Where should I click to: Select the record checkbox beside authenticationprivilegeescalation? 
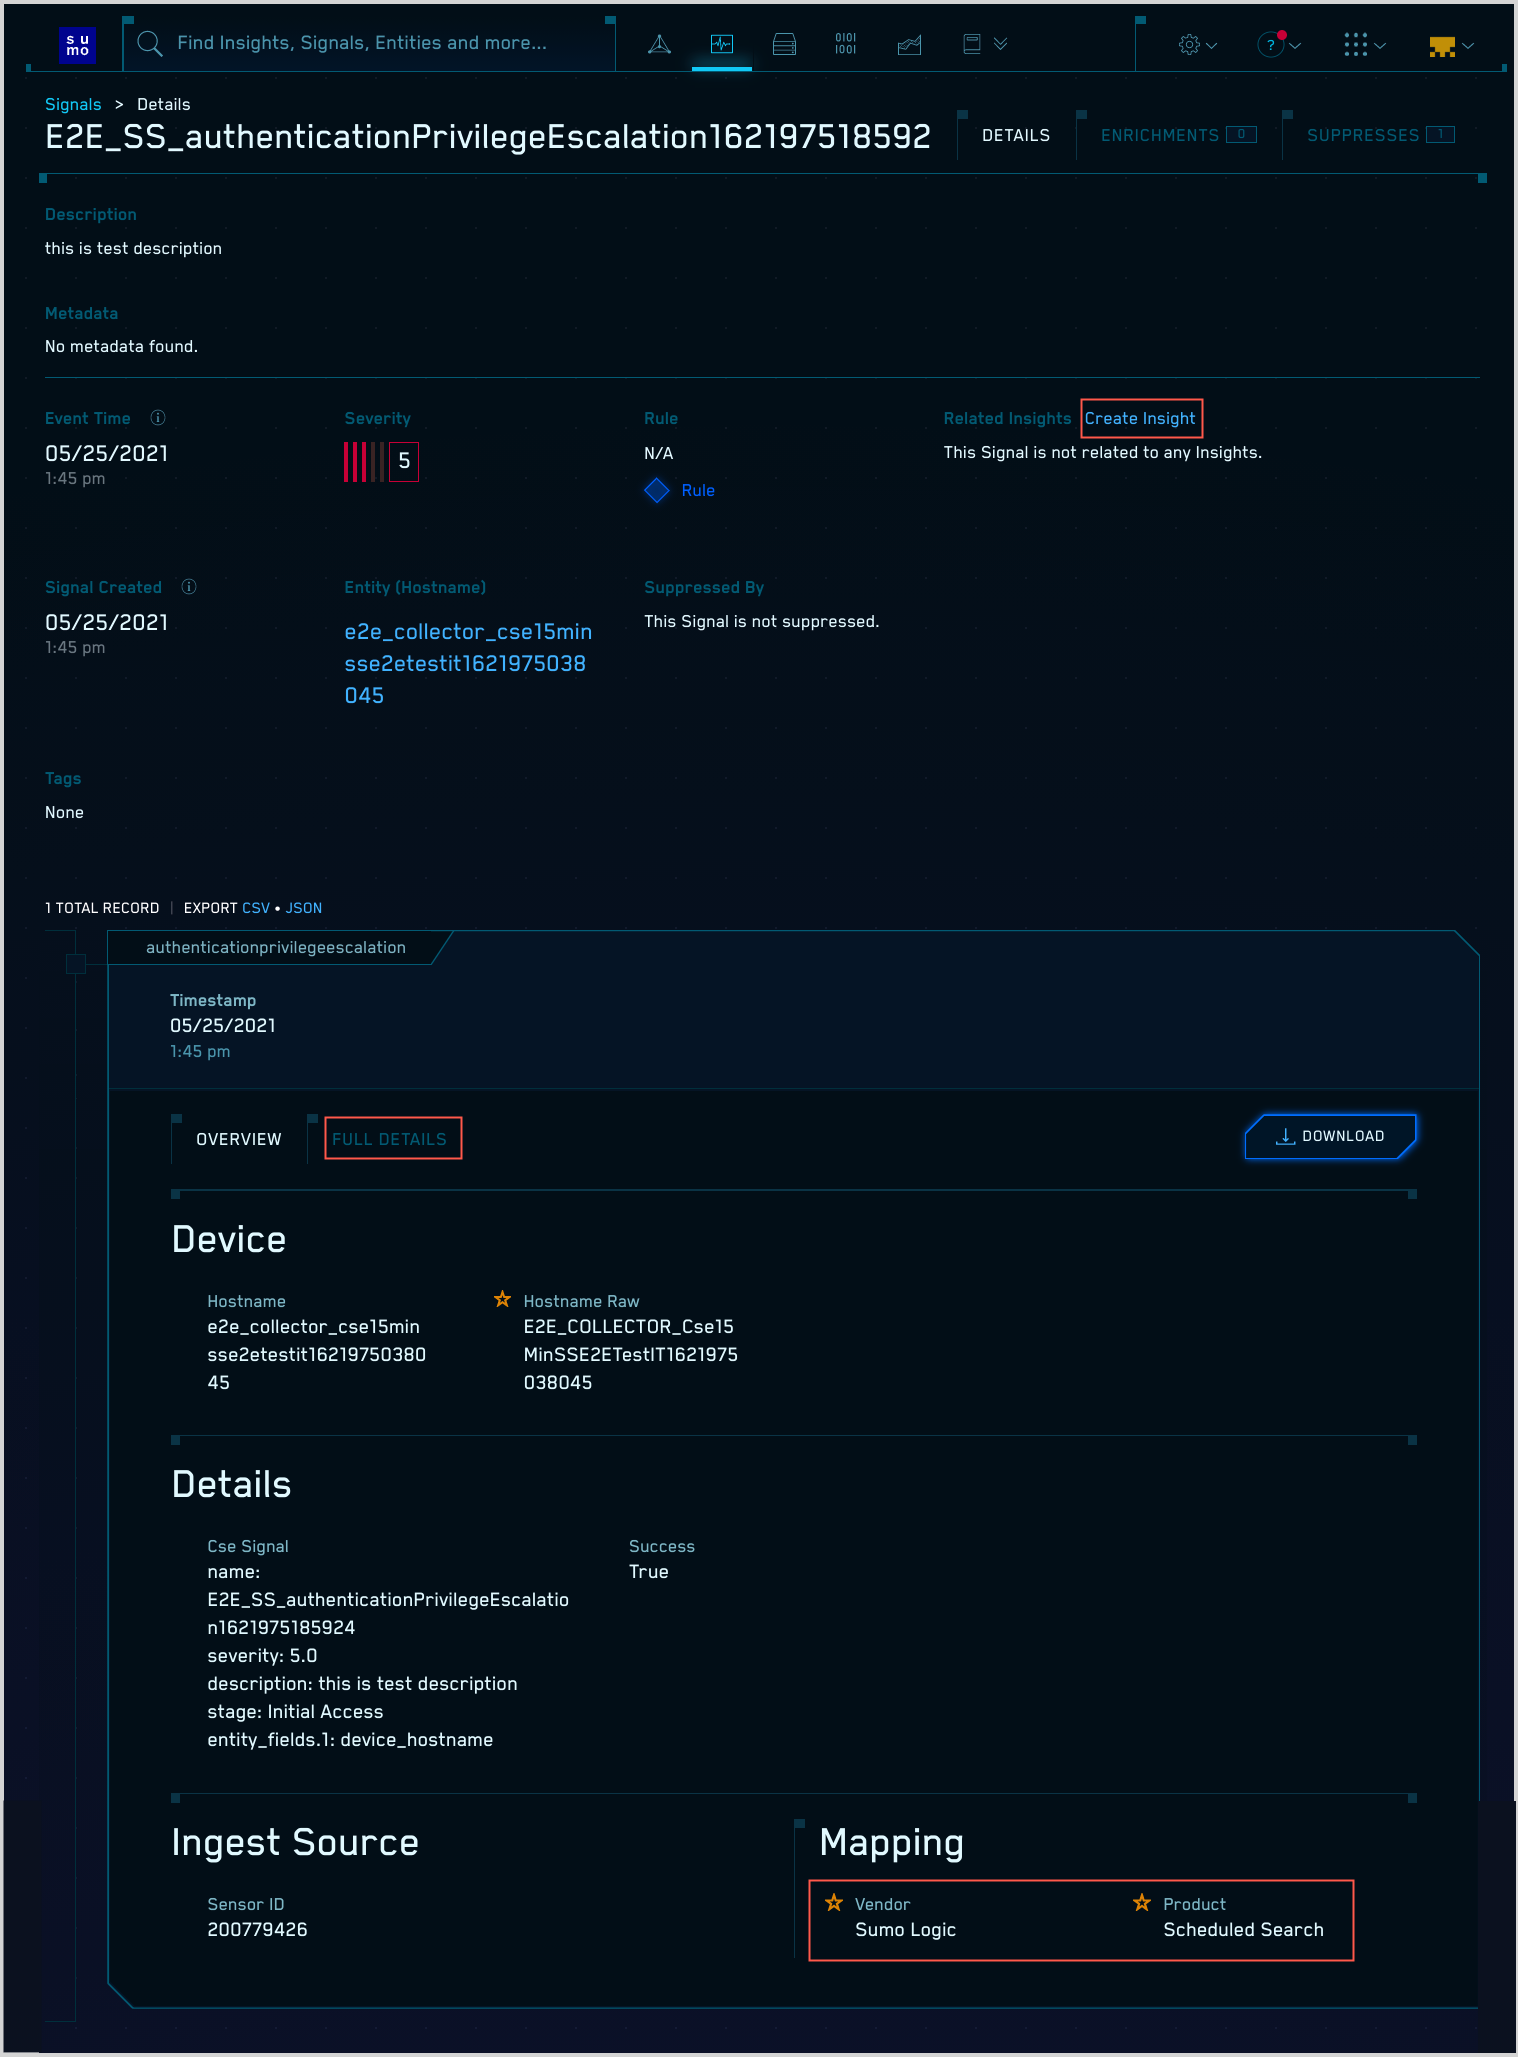click(x=76, y=964)
